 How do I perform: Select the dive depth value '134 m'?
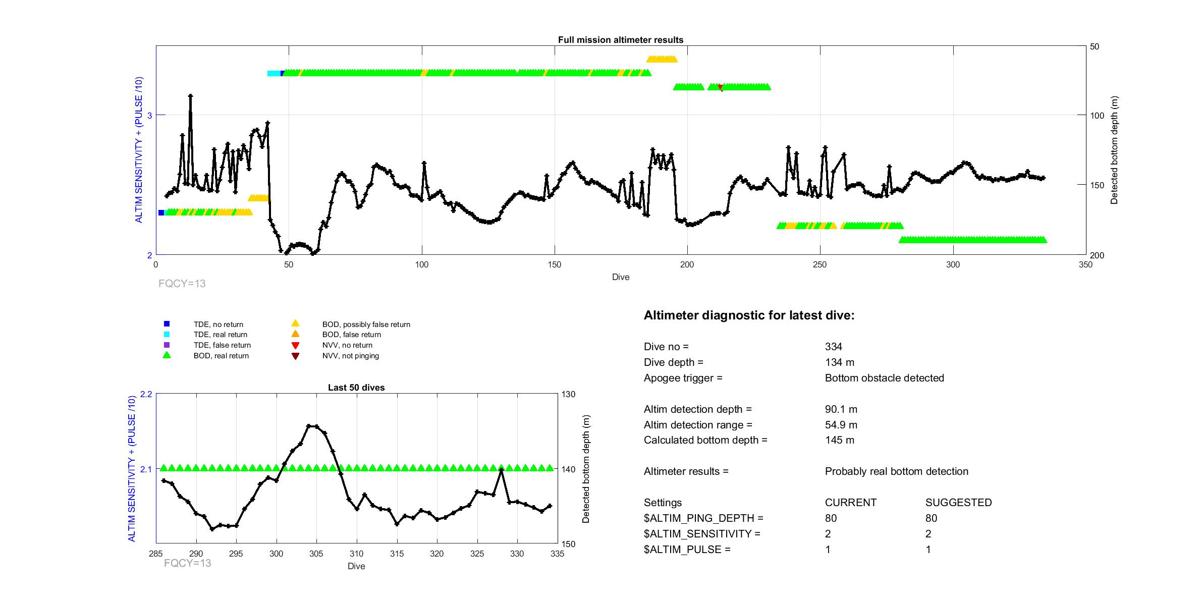(841, 362)
